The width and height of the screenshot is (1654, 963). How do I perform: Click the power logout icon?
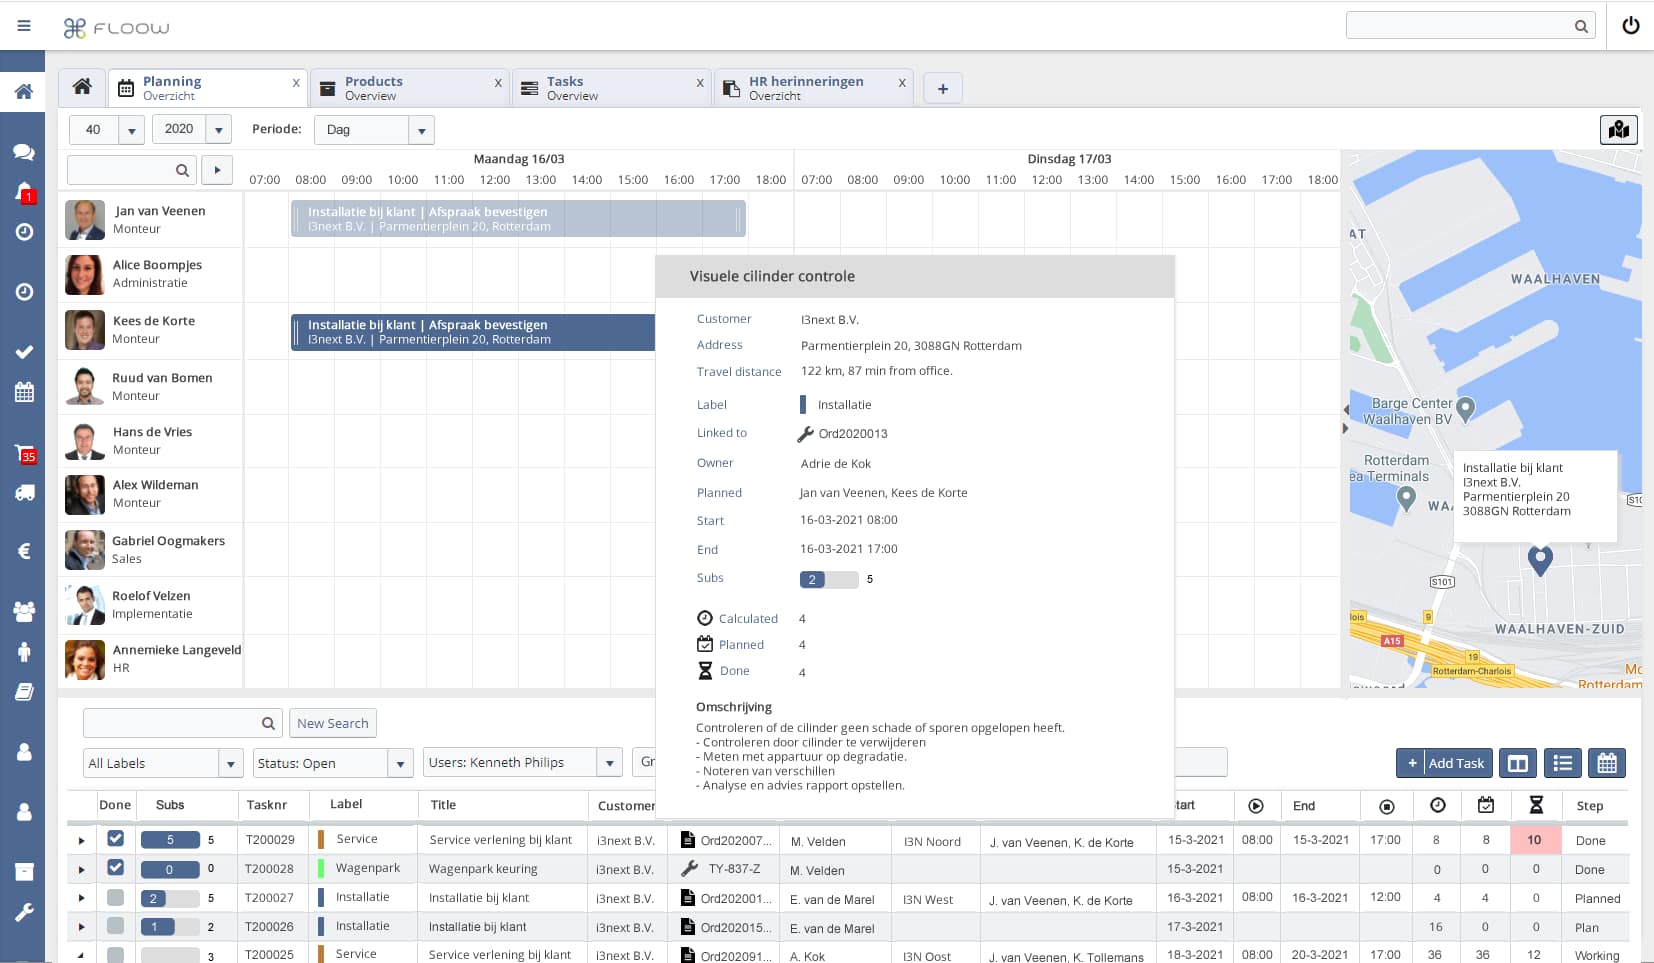click(1630, 26)
